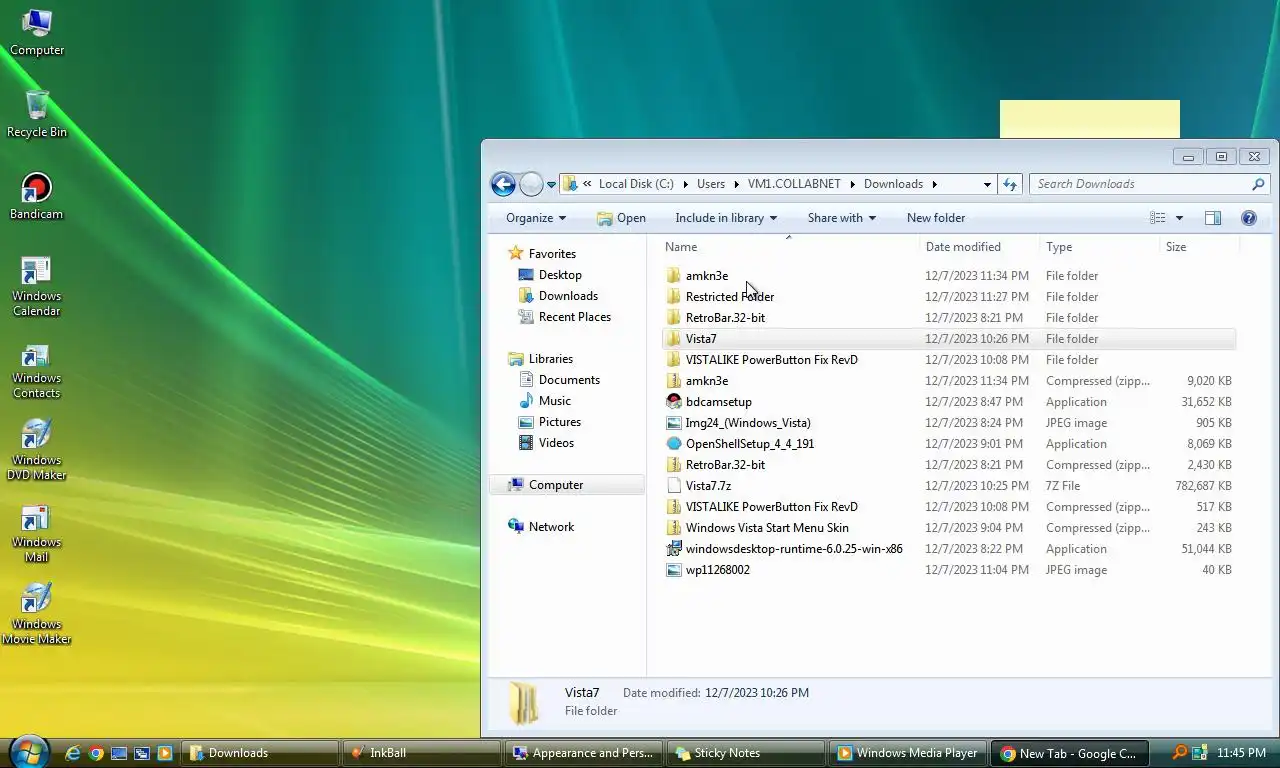Screen dimensions: 1280x768
Task: Select VM1.COLLABNET in the address path
Action: pyautogui.click(x=795, y=184)
